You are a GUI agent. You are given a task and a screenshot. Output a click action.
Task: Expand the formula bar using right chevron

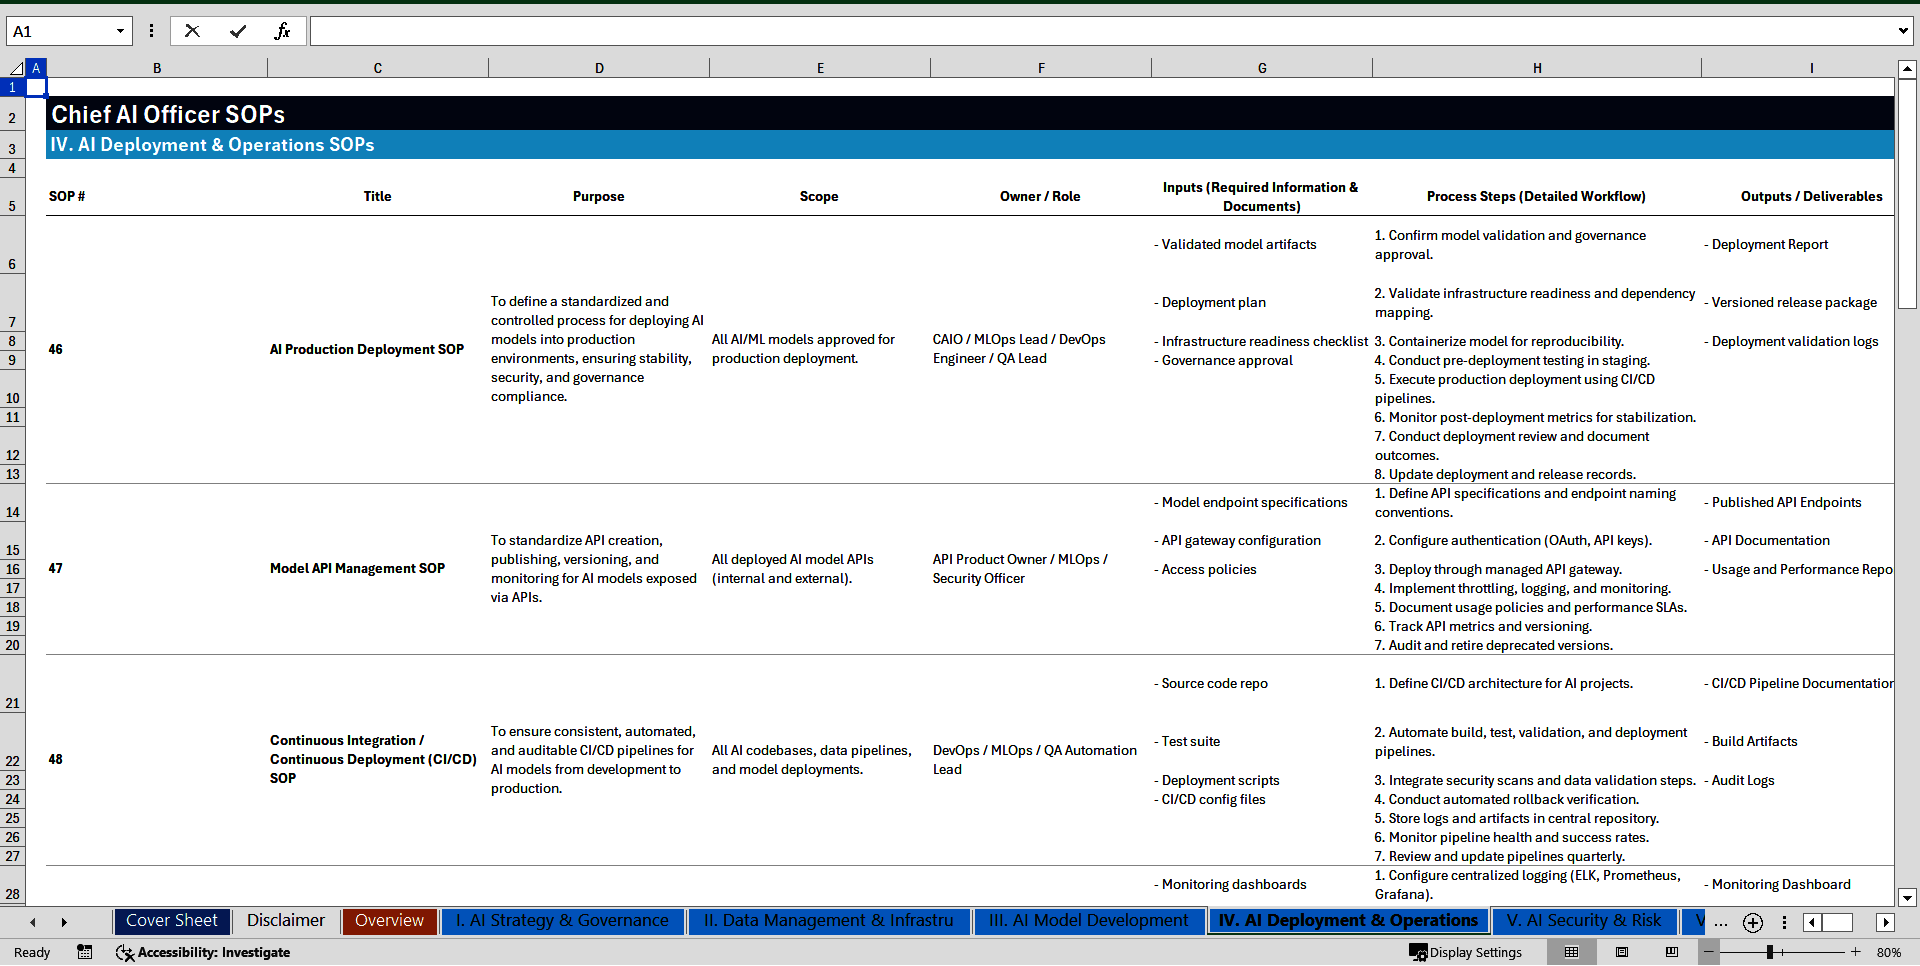1902,31
